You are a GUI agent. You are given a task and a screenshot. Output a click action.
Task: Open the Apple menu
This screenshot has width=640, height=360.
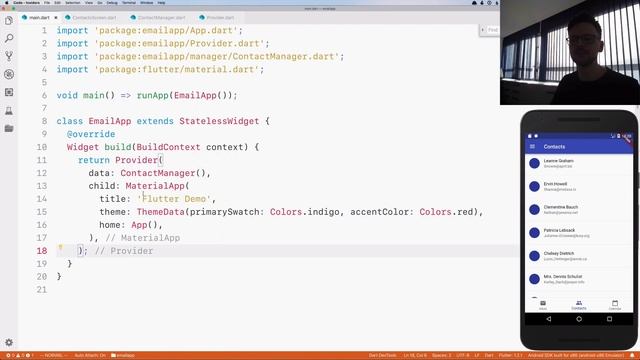(6, 2)
